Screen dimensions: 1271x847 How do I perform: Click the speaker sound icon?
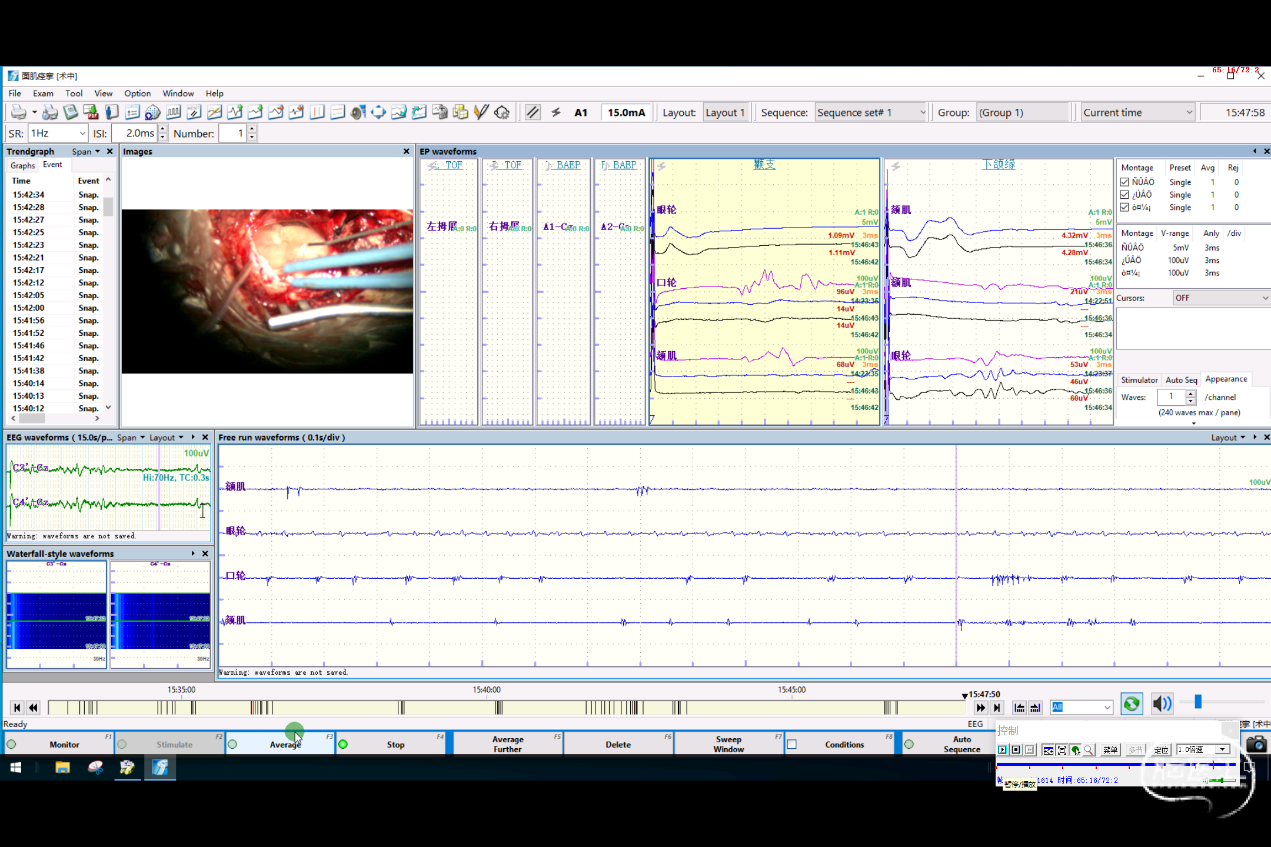click(1161, 704)
